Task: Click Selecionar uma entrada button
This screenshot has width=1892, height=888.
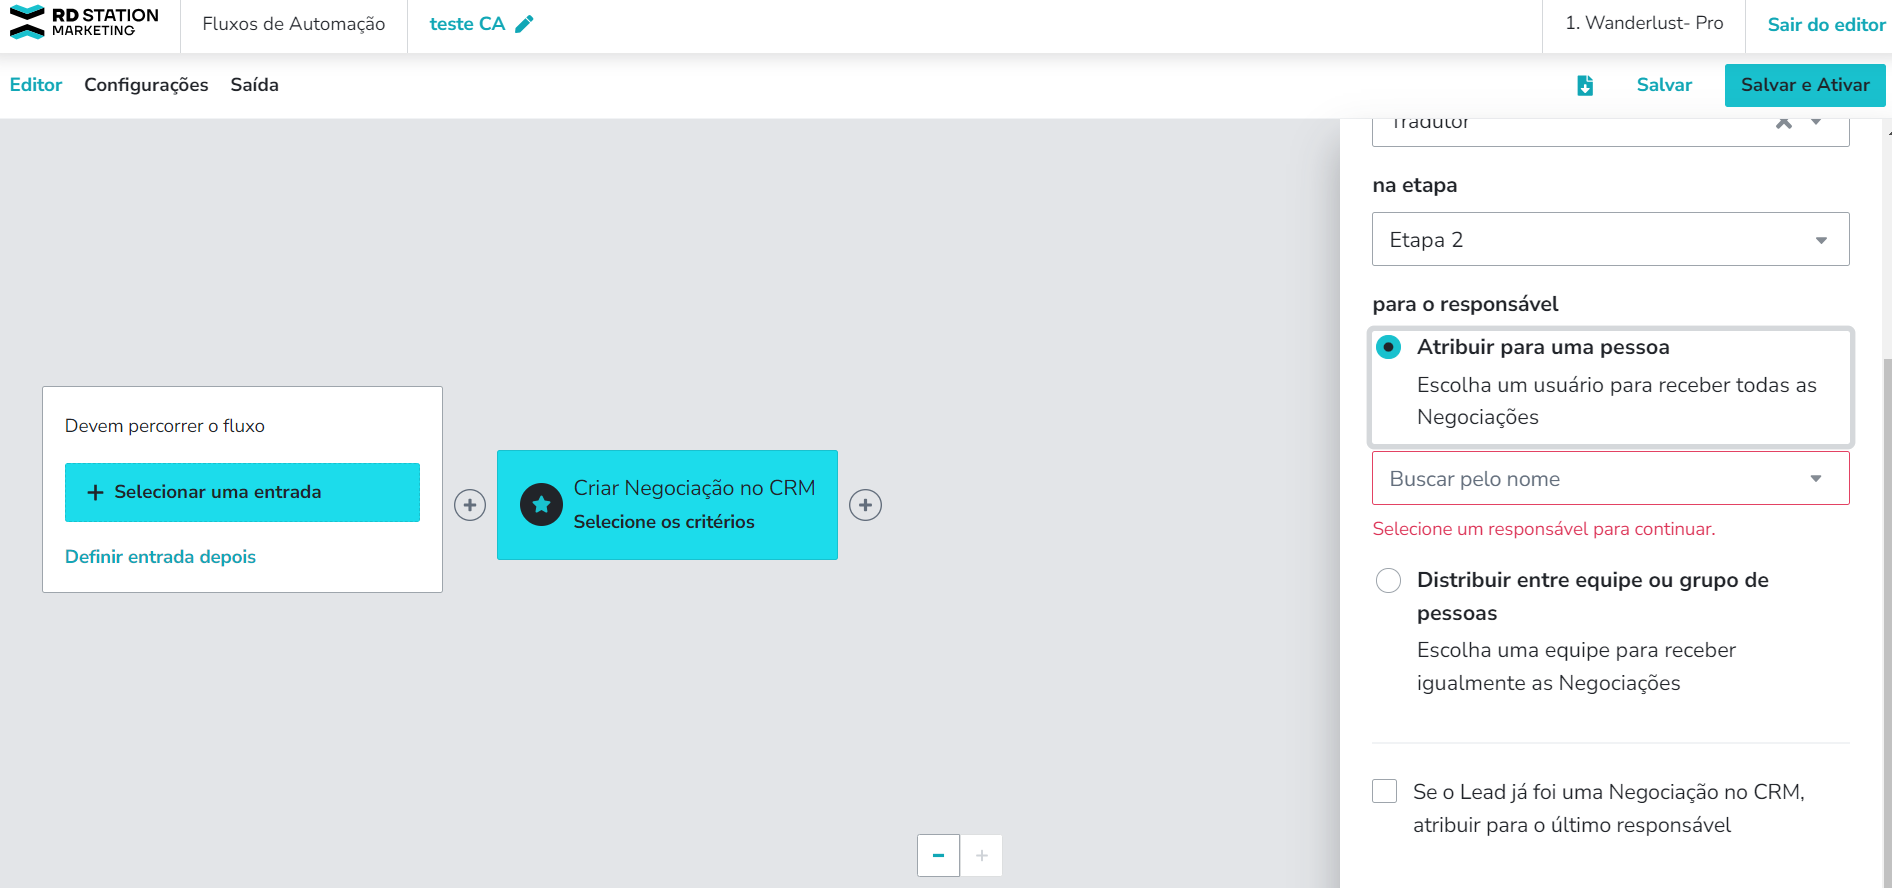Action: click(x=242, y=492)
